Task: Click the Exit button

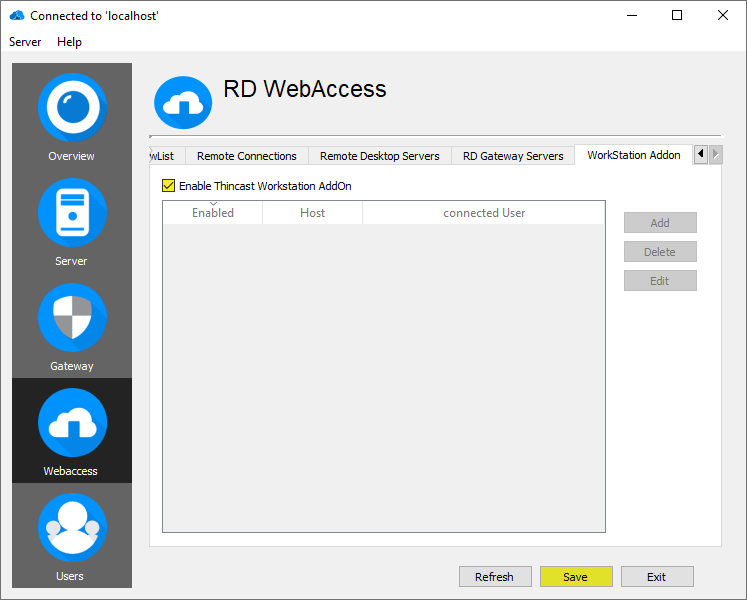Action: pyautogui.click(x=657, y=577)
